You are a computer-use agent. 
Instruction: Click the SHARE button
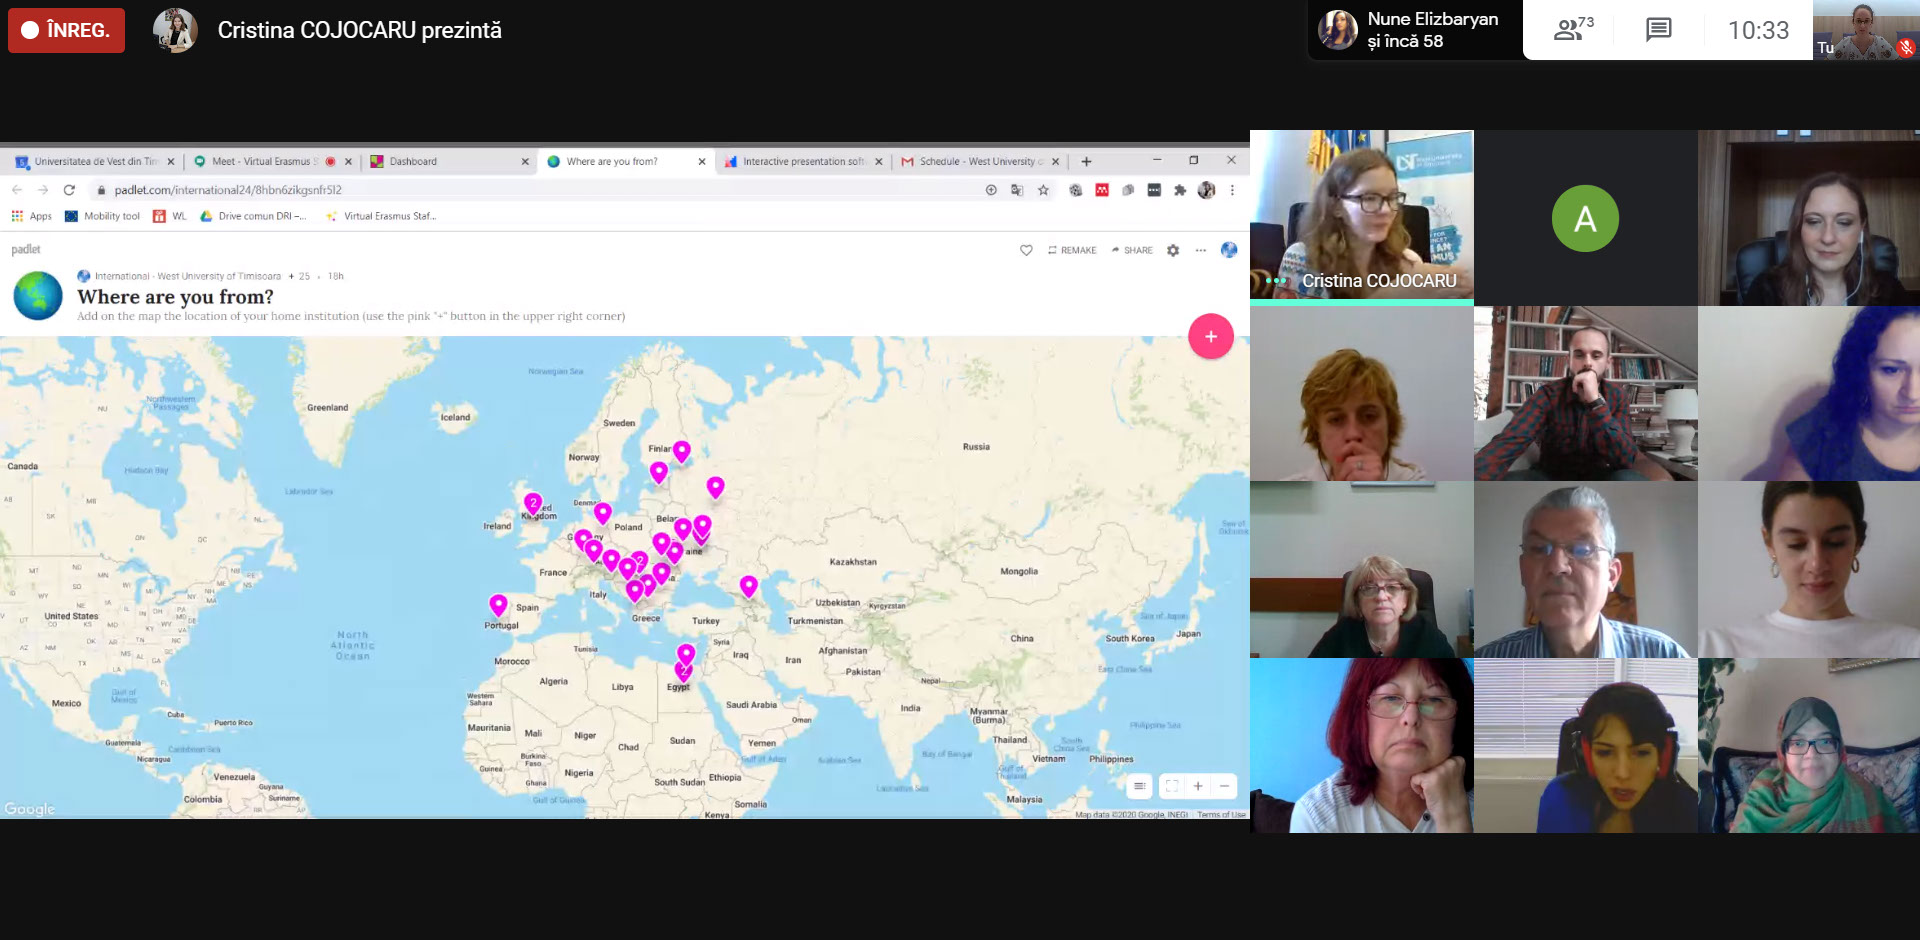pyautogui.click(x=1132, y=250)
